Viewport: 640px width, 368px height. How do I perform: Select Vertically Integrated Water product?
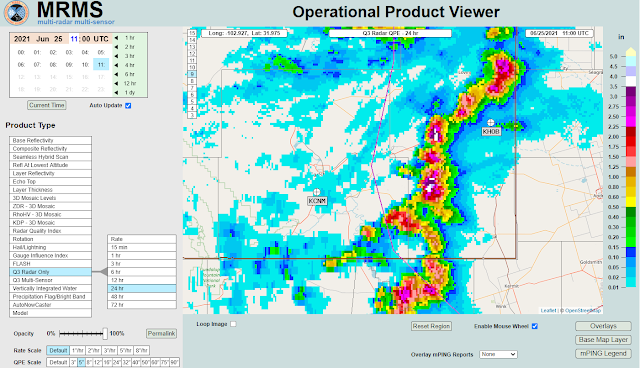click(x=50, y=288)
